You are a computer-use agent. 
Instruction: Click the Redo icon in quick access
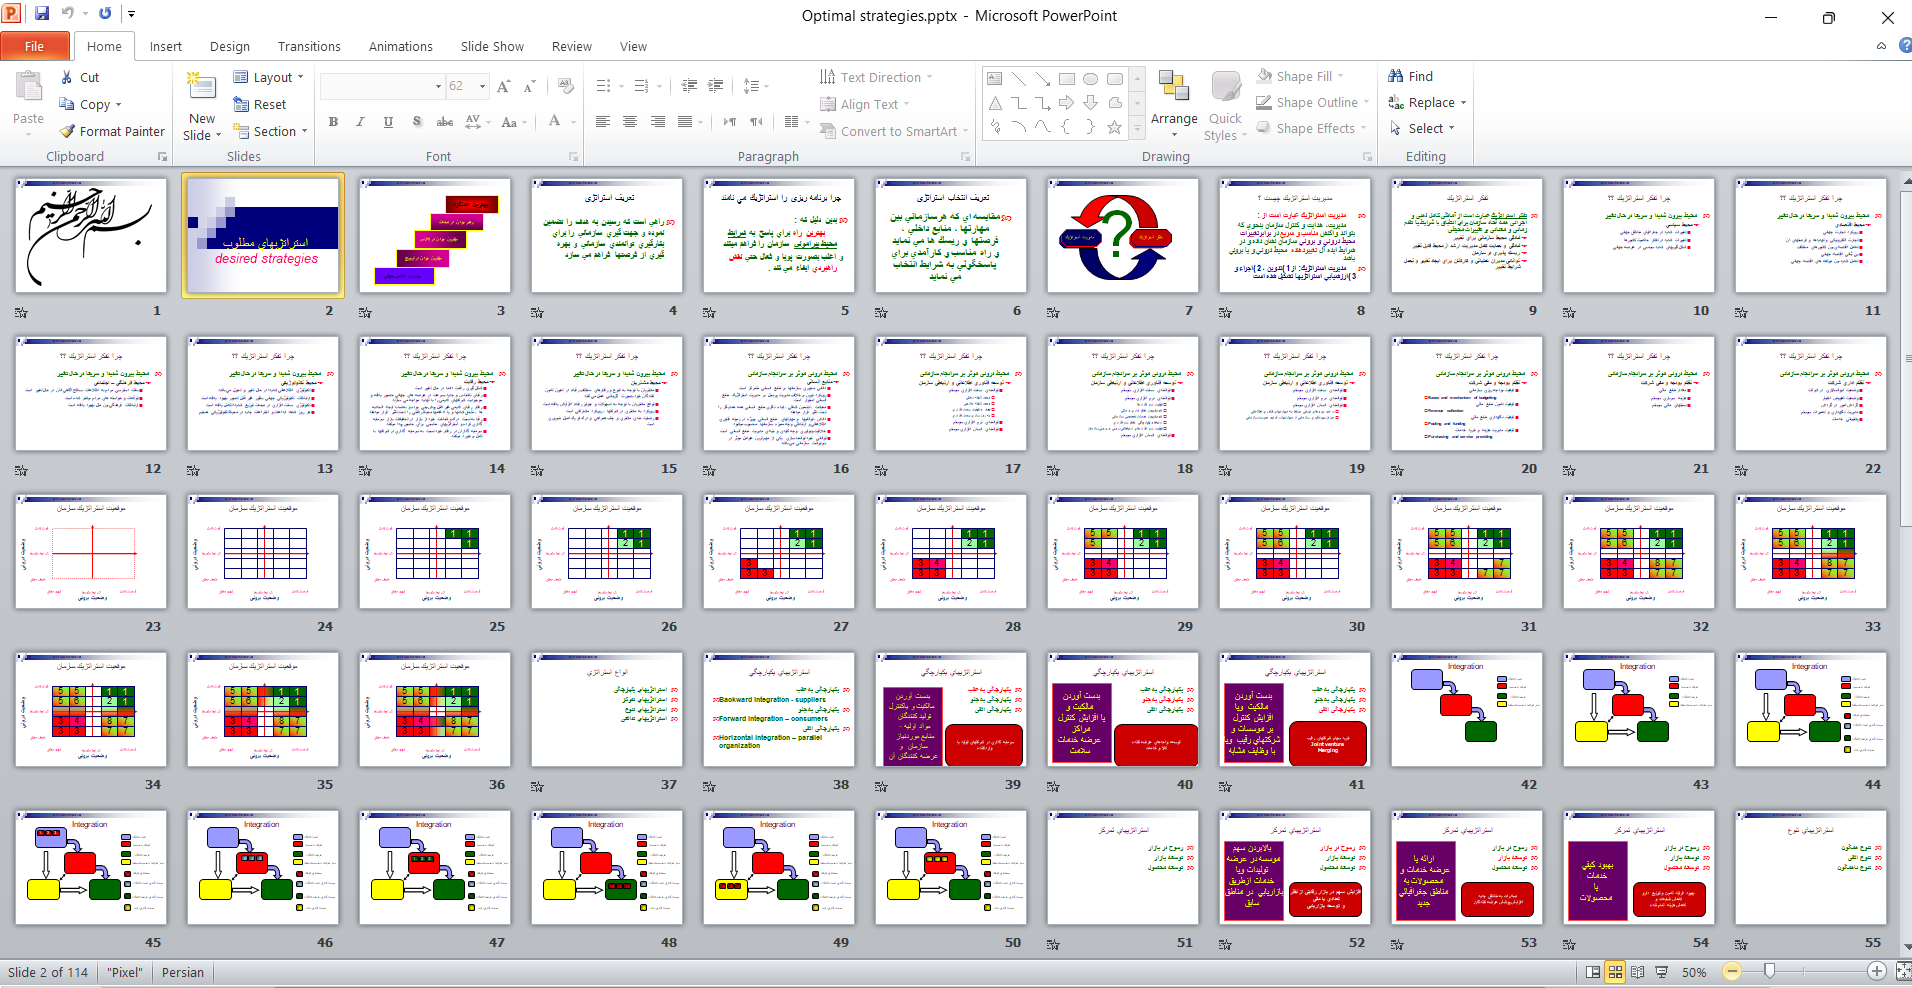click(105, 14)
